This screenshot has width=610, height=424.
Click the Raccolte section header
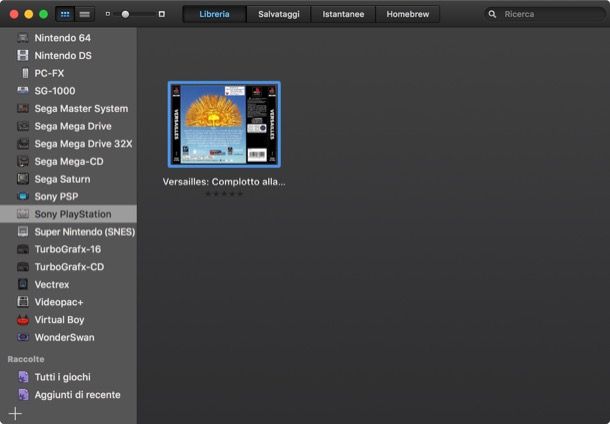click(26, 359)
